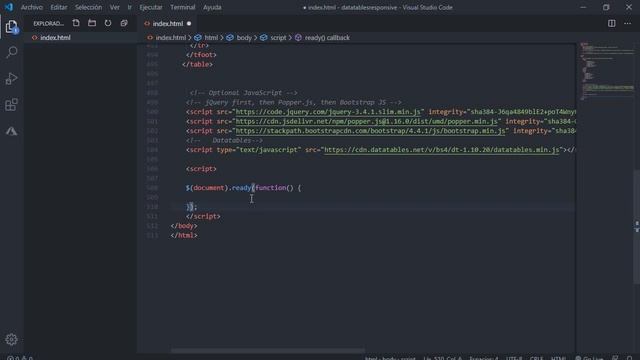Click the html breadcrumb segment
The height and width of the screenshot is (360, 640).
(x=211, y=38)
